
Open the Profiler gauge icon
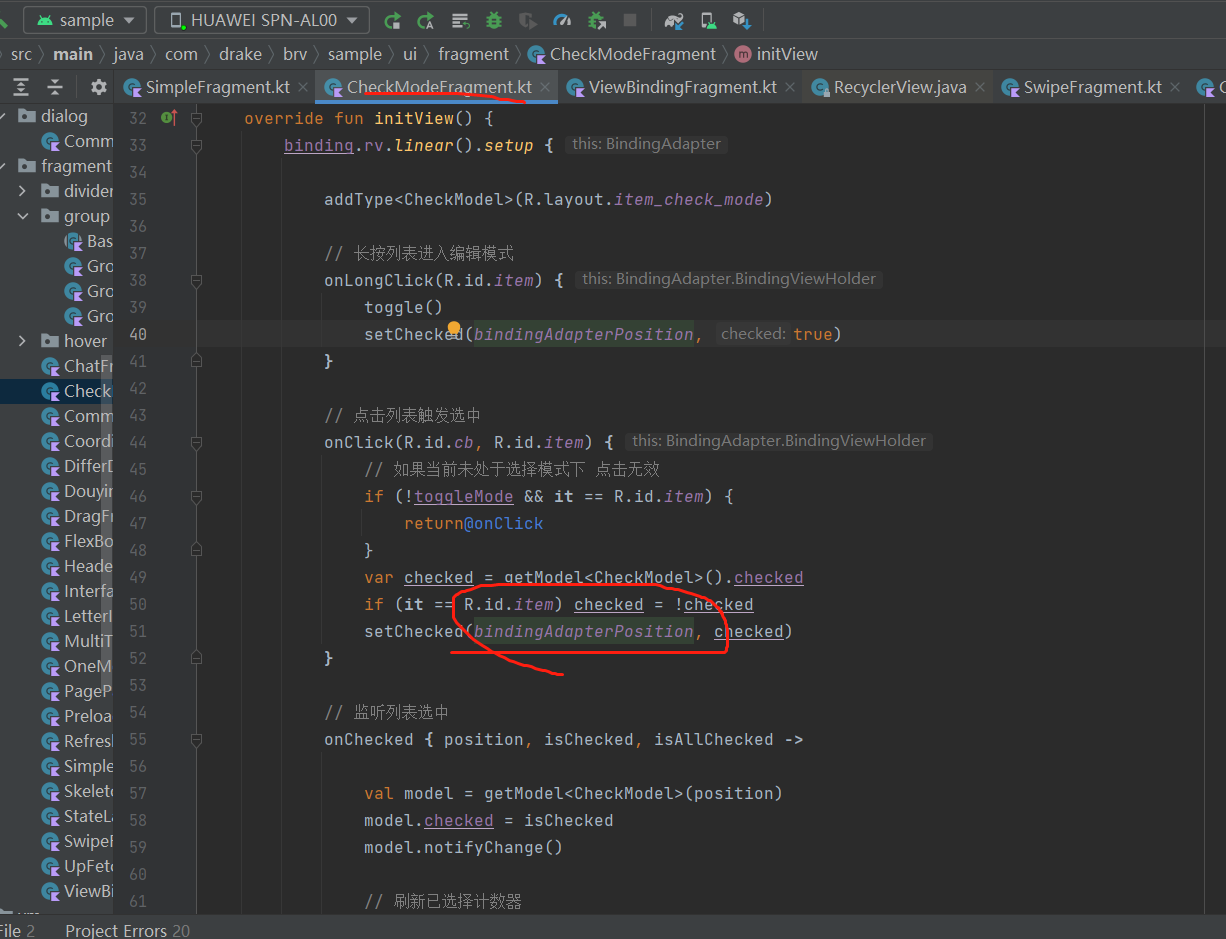(562, 20)
